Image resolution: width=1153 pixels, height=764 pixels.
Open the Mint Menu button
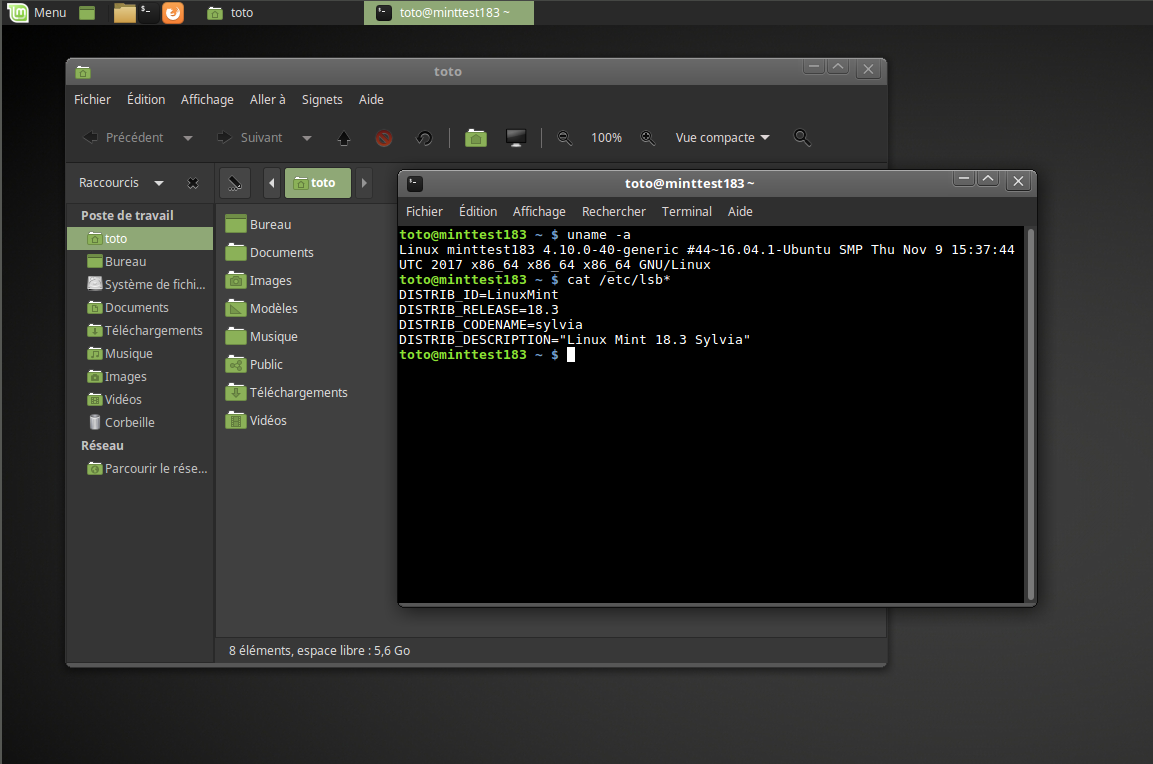point(37,13)
